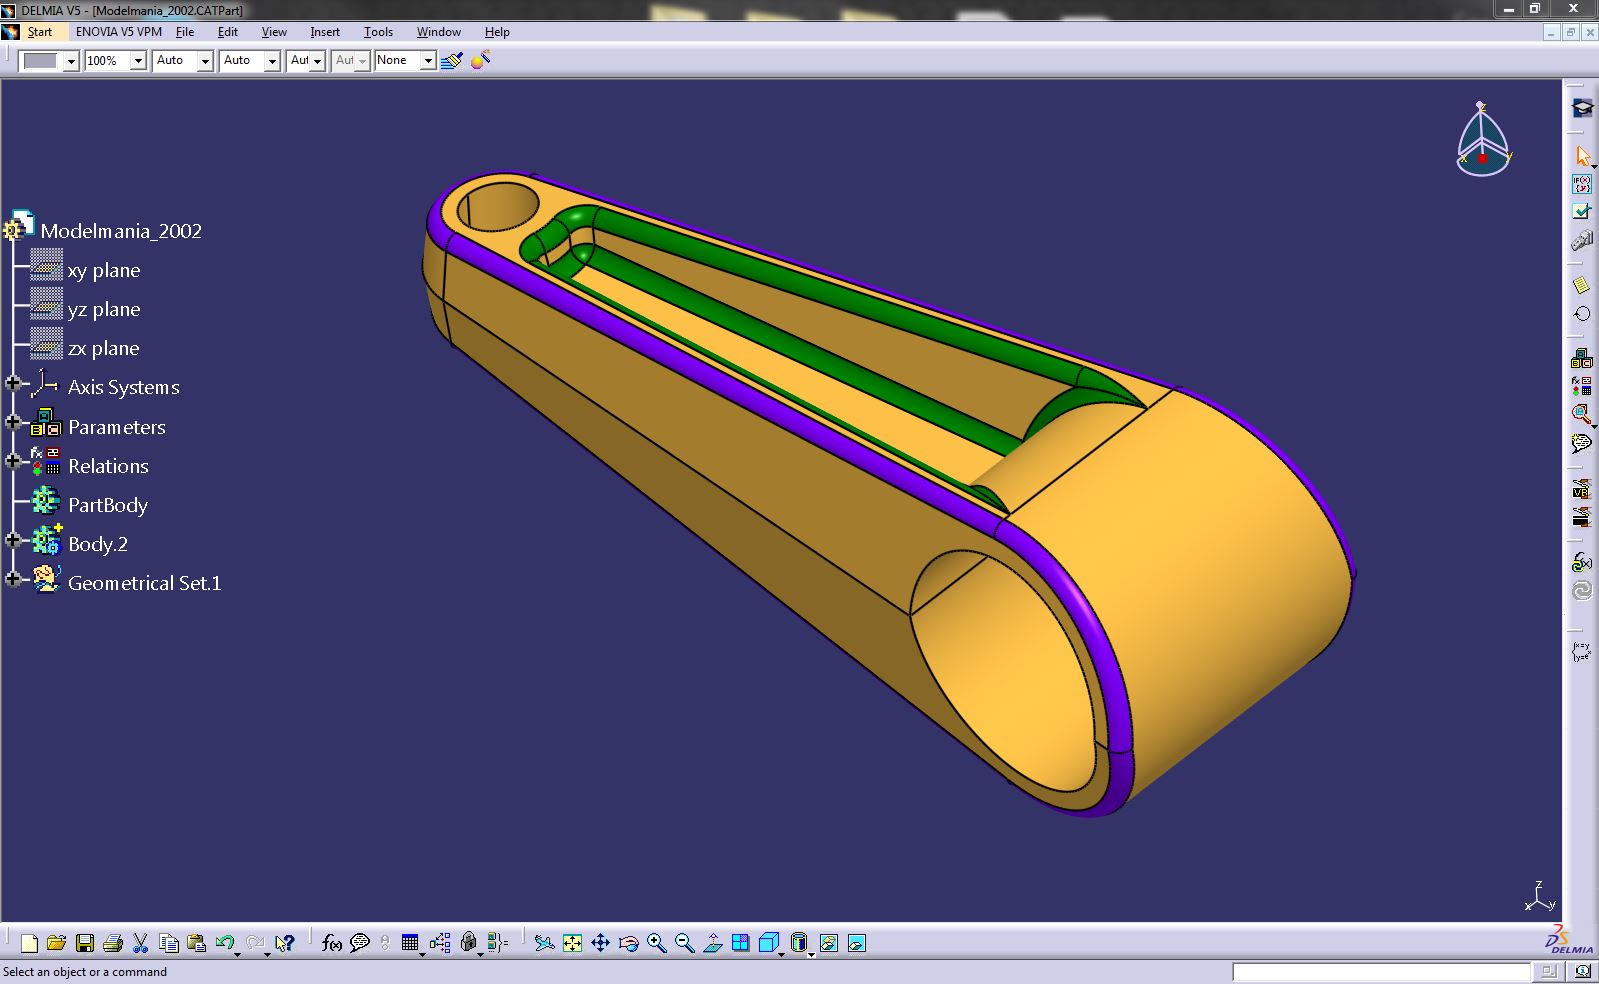This screenshot has height=984, width=1599.
Task: Click the 3D compass in the viewport corner
Action: (1483, 140)
